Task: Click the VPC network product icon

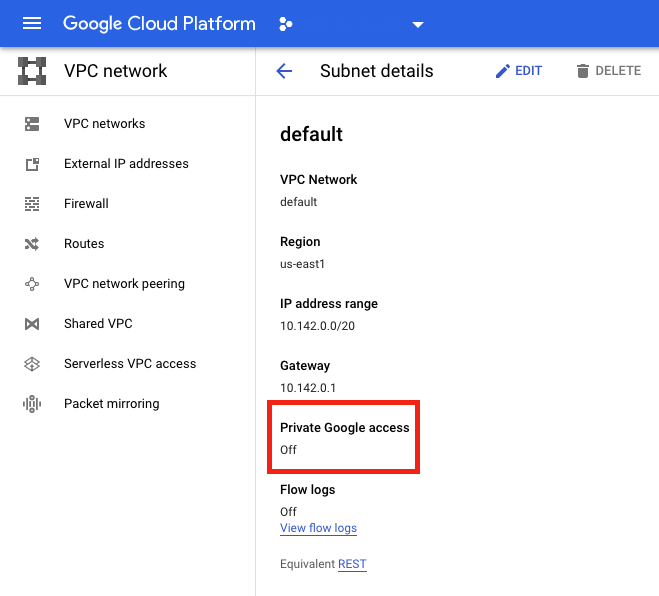Action: [x=32, y=71]
